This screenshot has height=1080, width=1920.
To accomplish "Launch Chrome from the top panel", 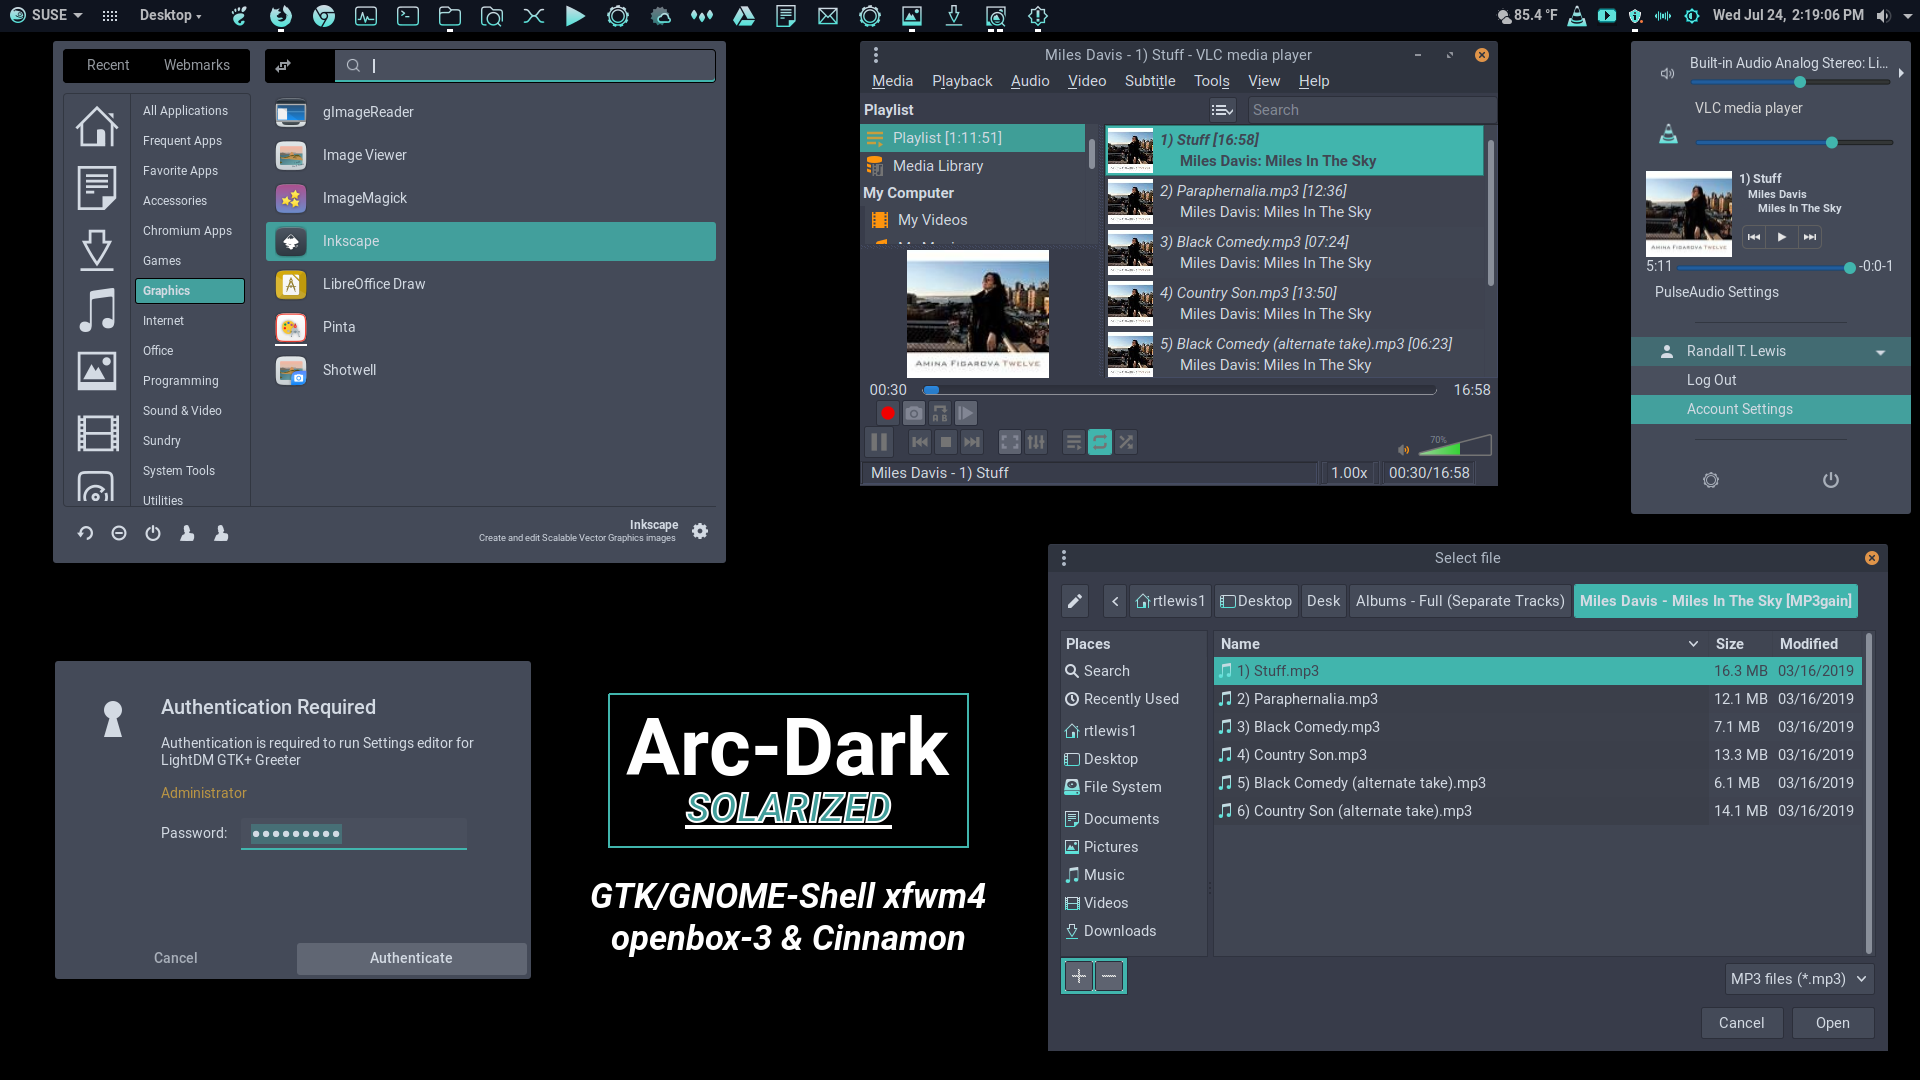I will 324,15.
